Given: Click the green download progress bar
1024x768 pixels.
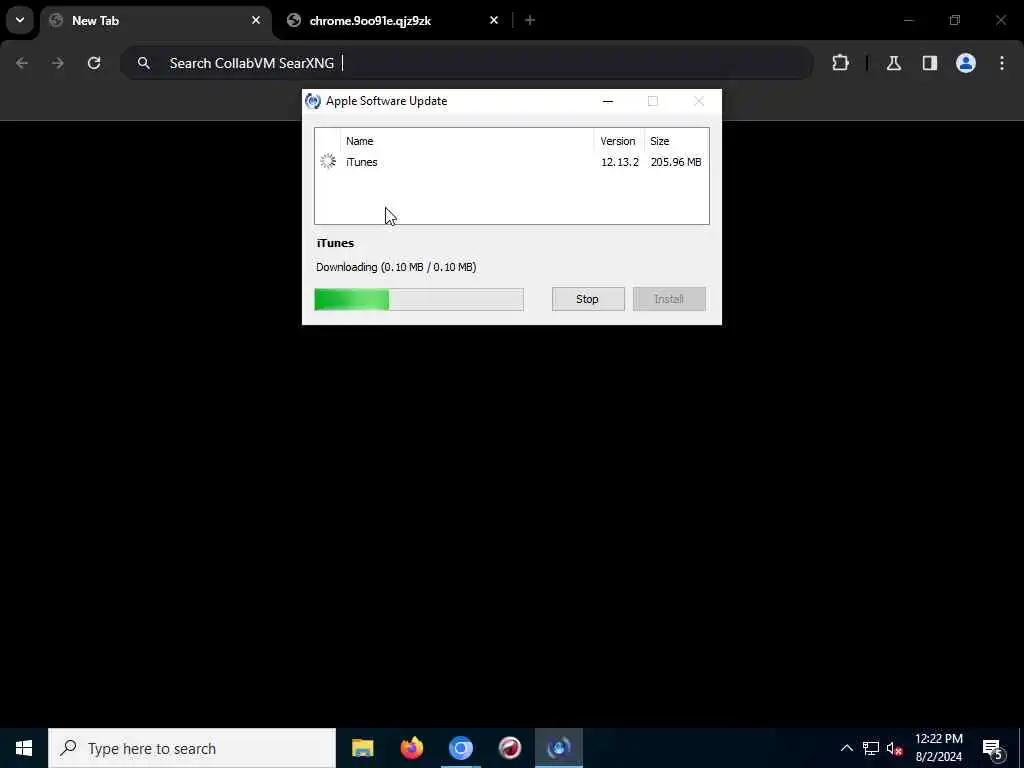Looking at the screenshot, I should 419,299.
